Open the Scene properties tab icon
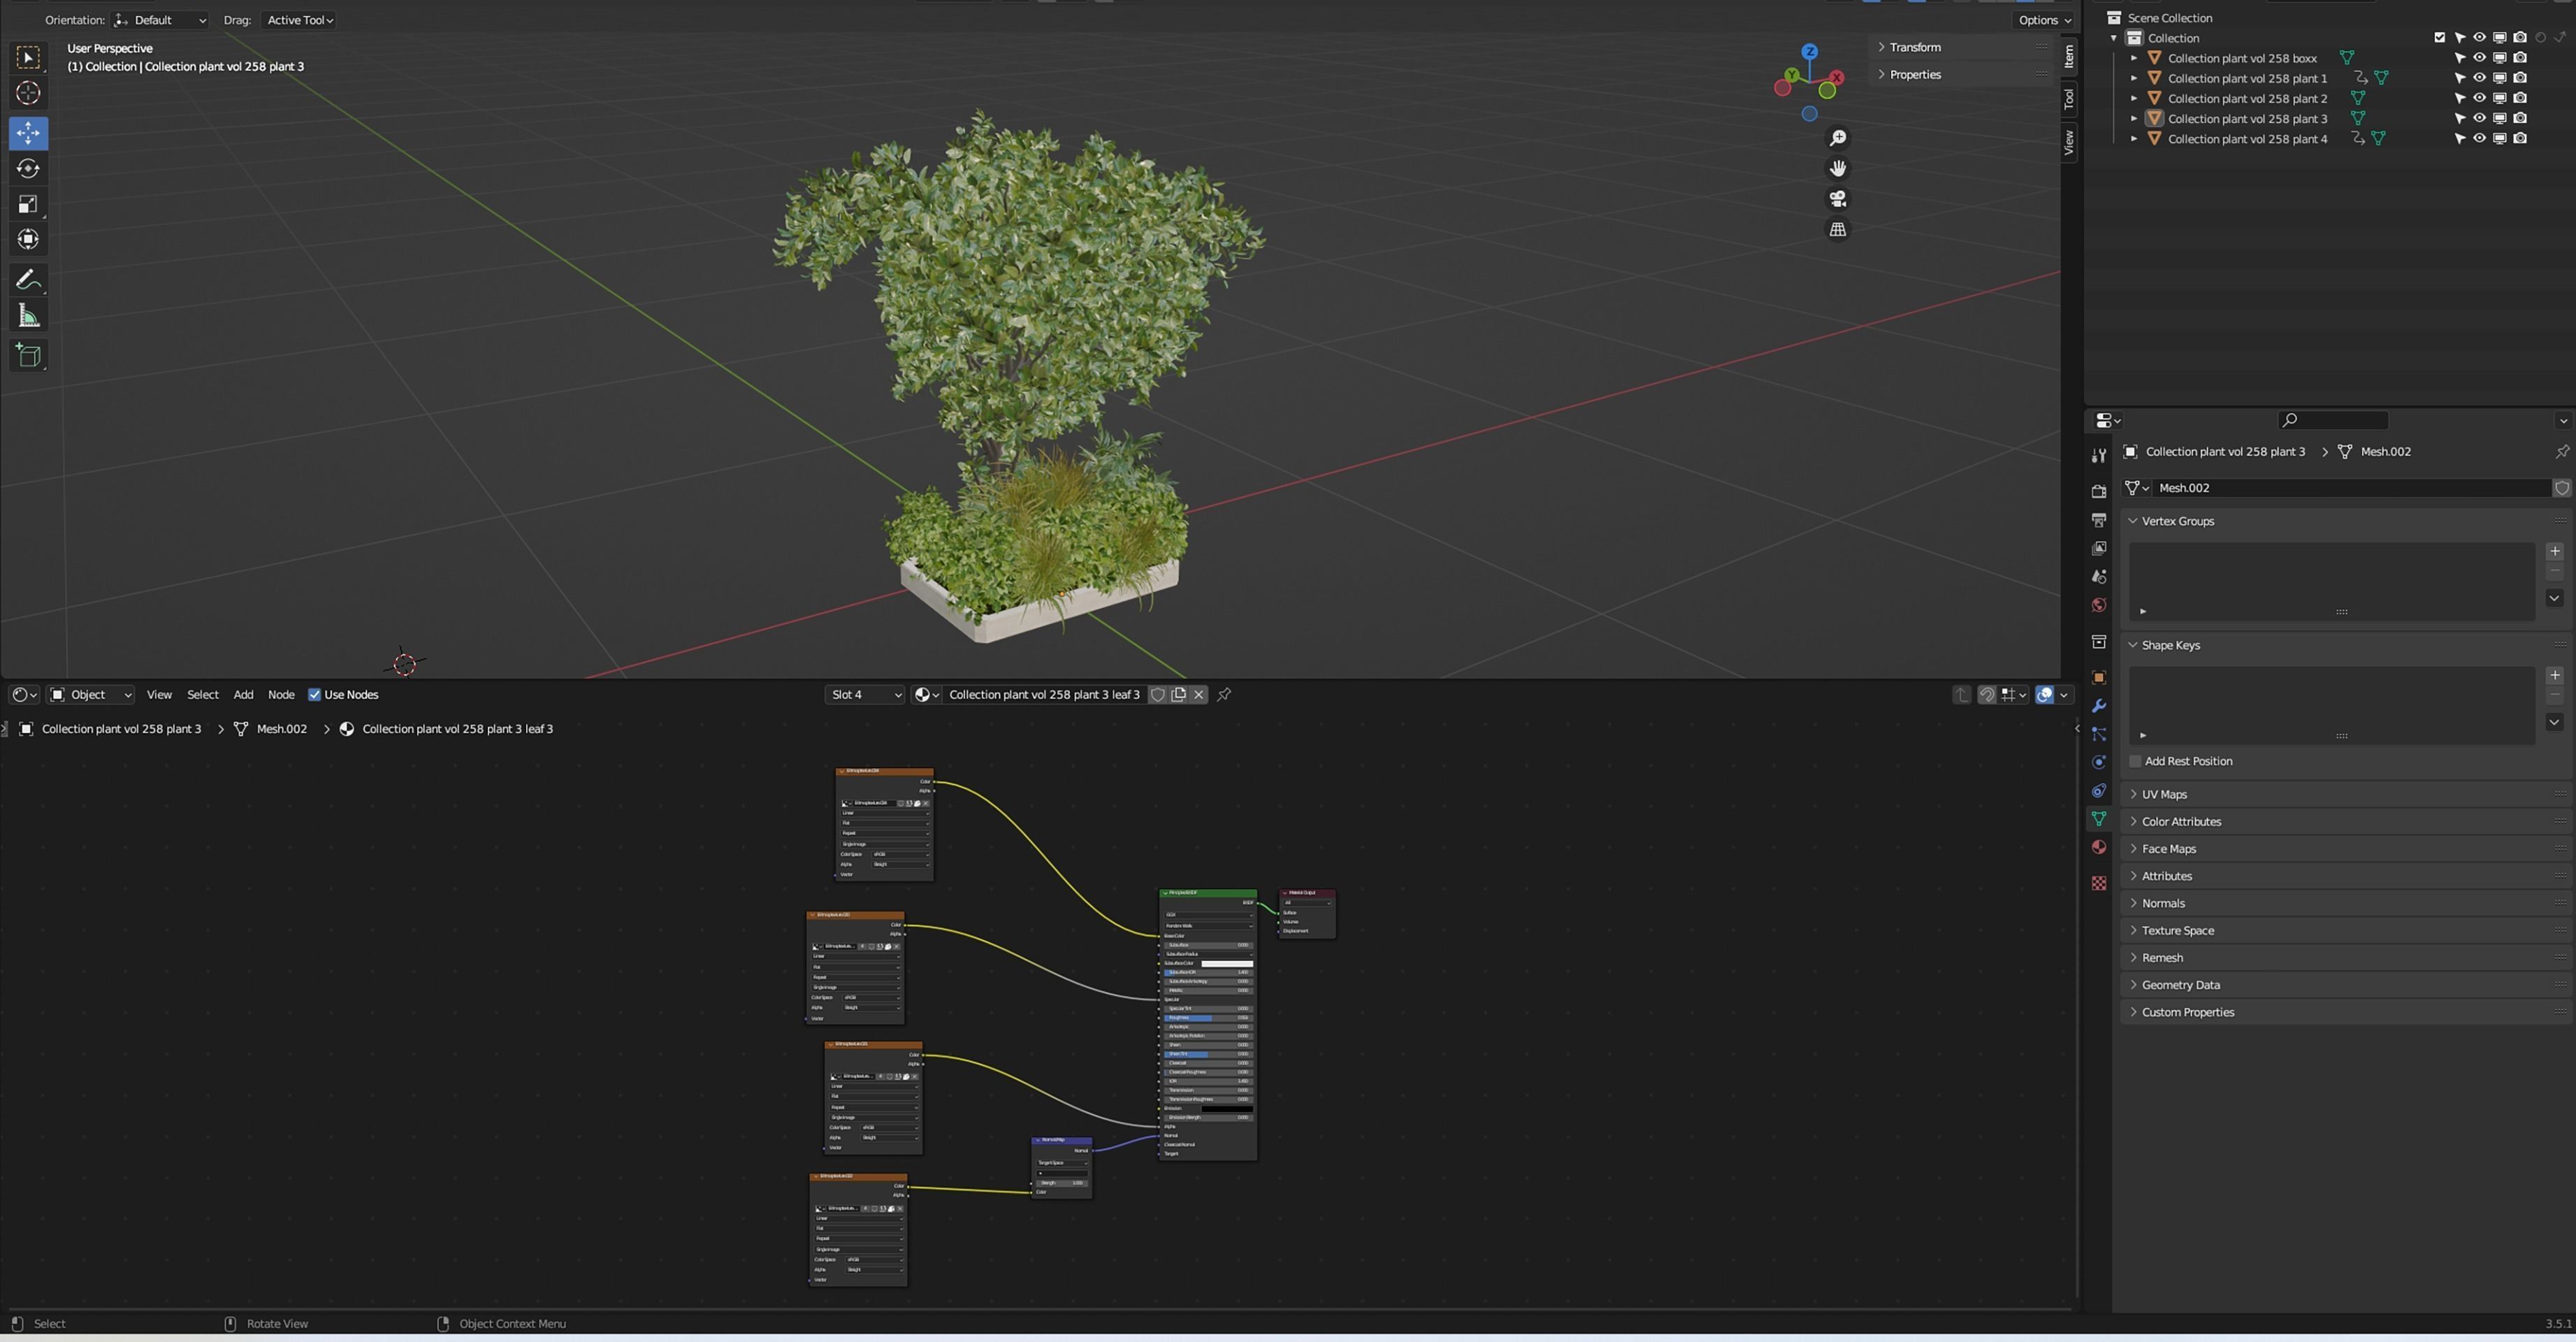Screen dimensions: 2576x1342 (2098, 576)
